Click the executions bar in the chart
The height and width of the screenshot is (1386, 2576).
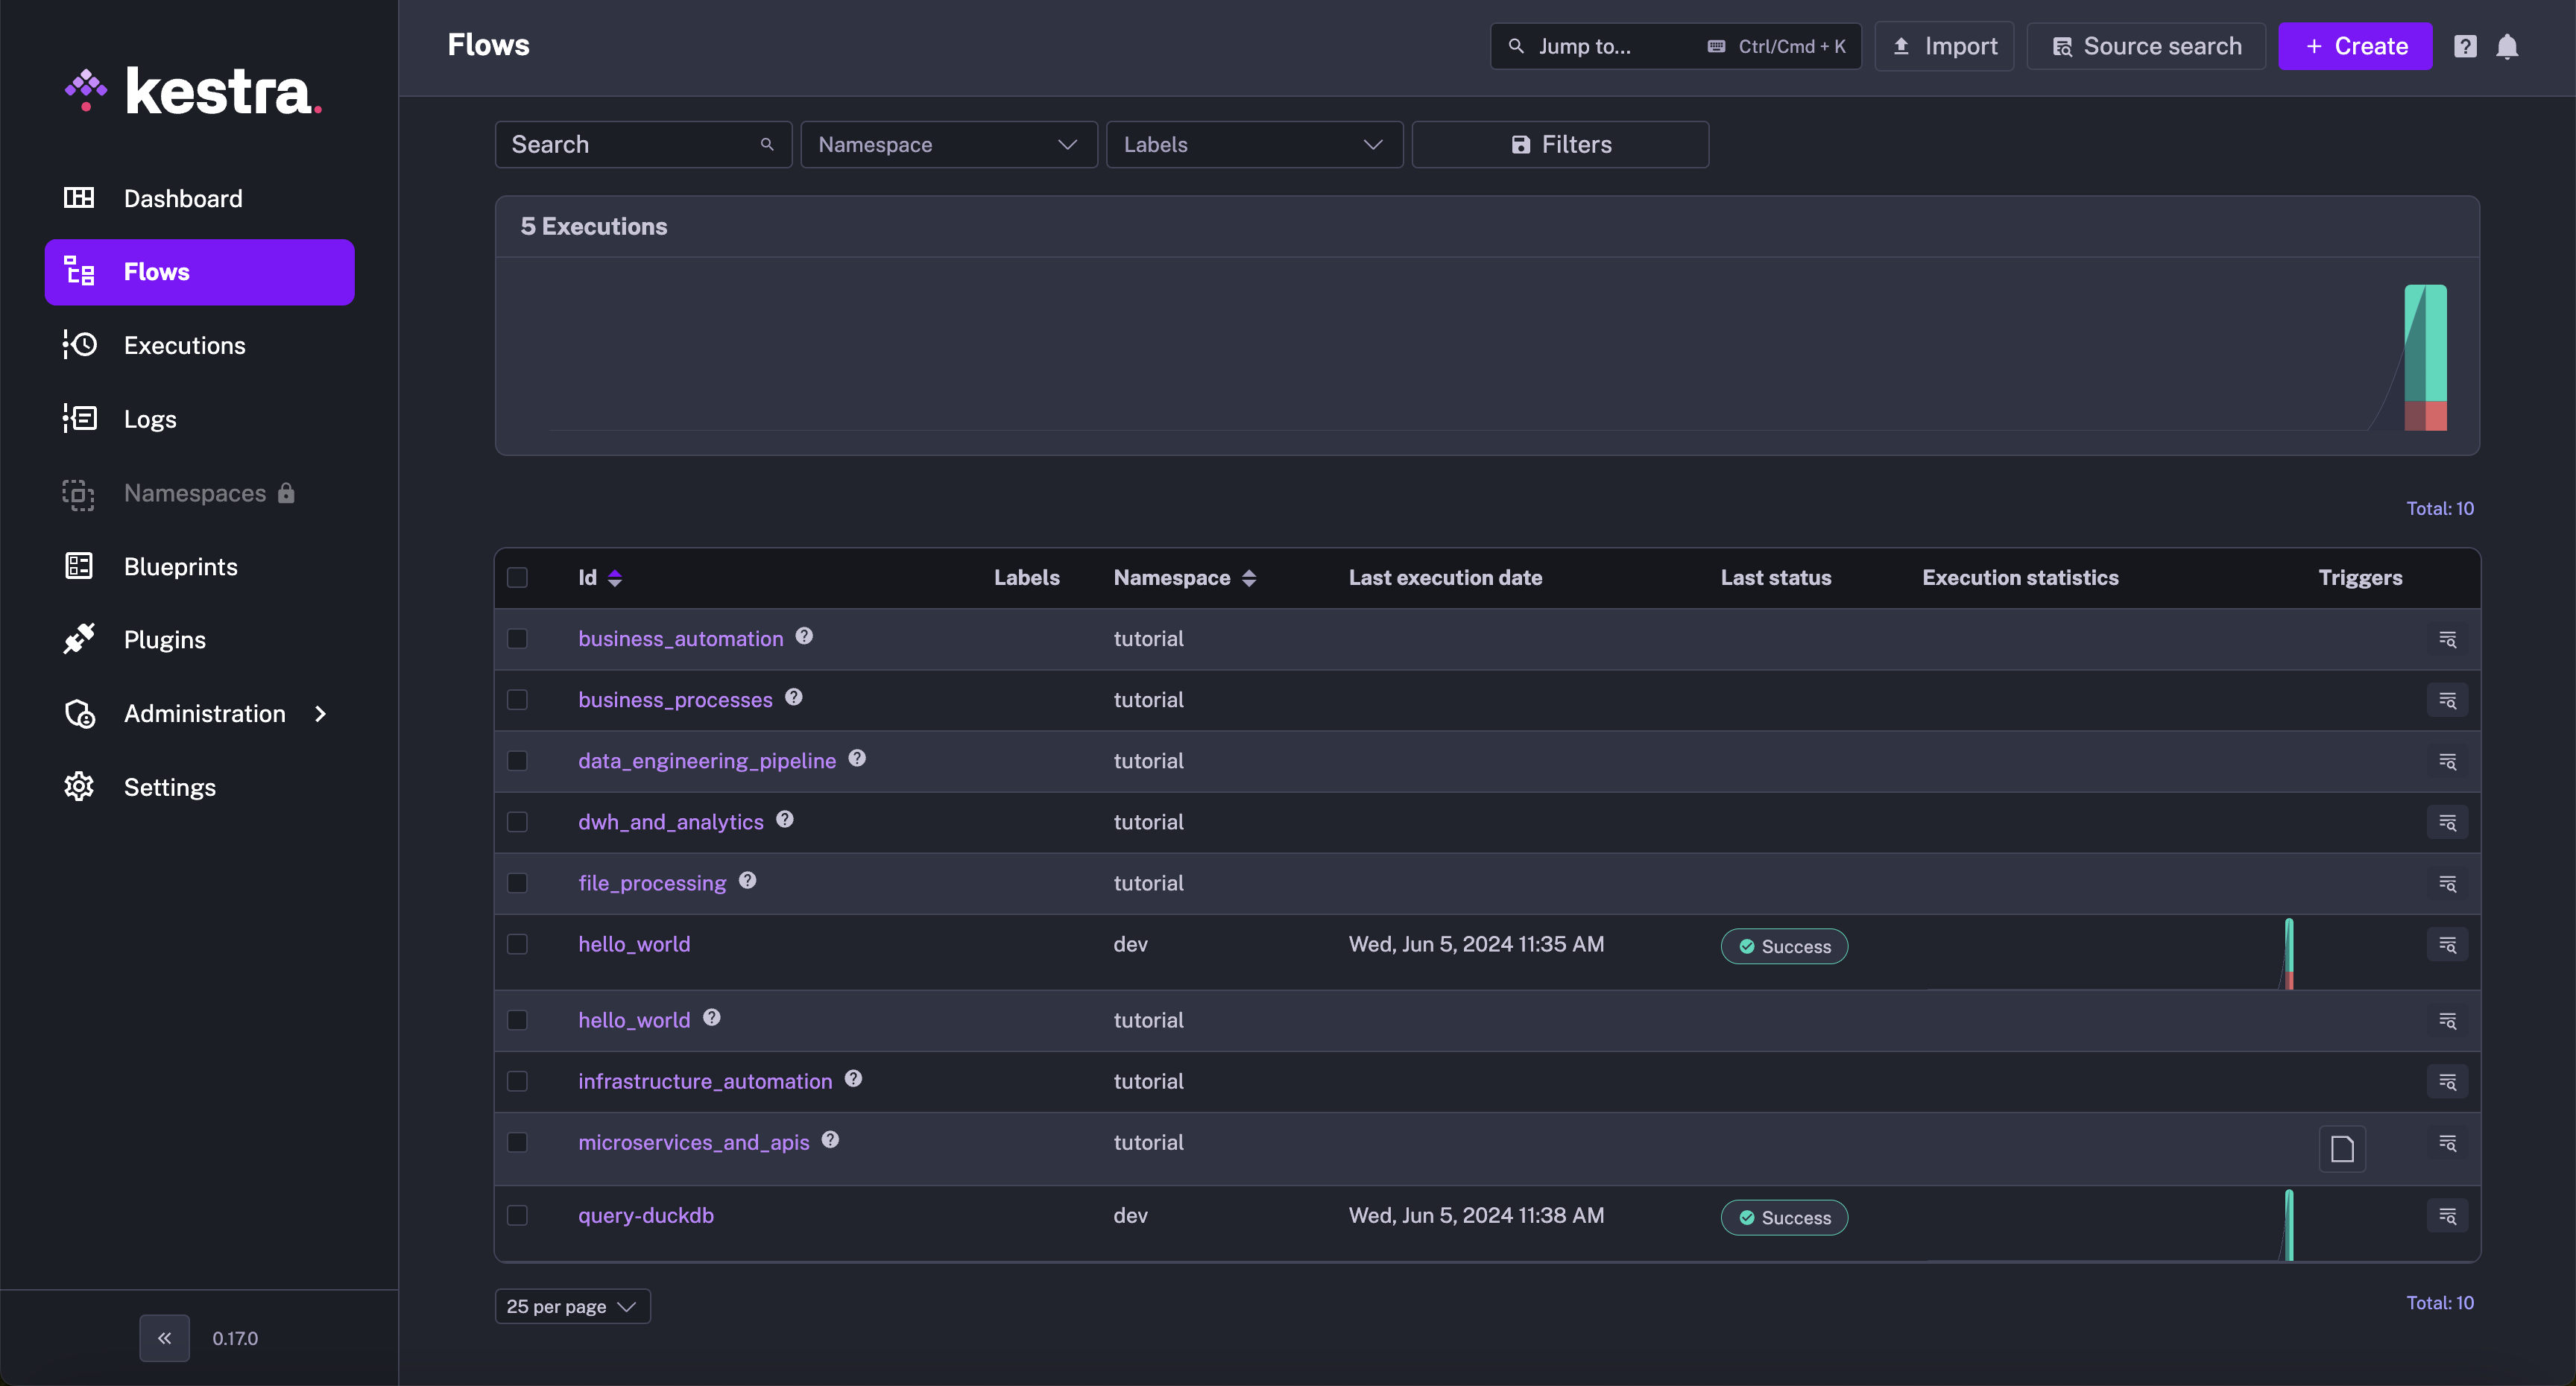click(2425, 358)
